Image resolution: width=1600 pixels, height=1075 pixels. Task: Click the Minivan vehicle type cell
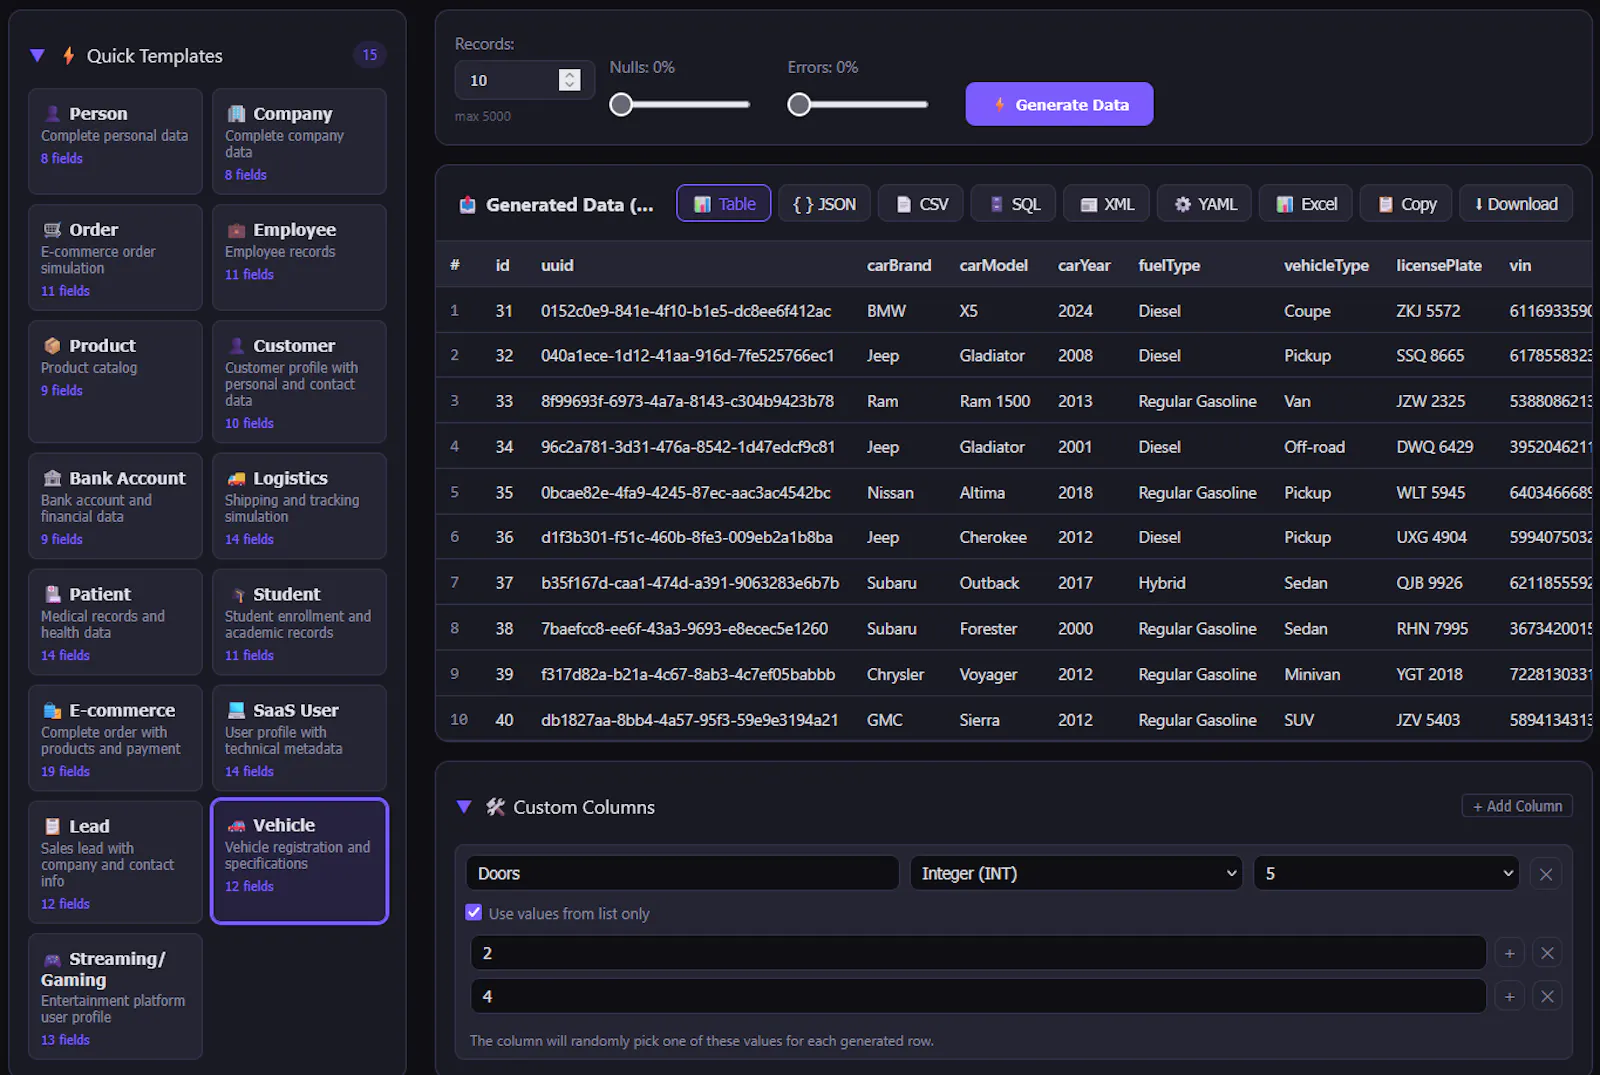[x=1312, y=674]
